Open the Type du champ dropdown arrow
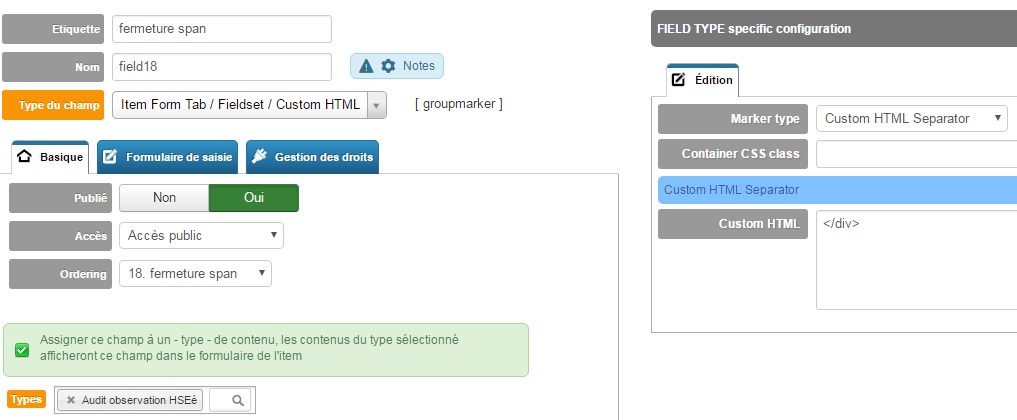The height and width of the screenshot is (420, 1017). [377, 105]
